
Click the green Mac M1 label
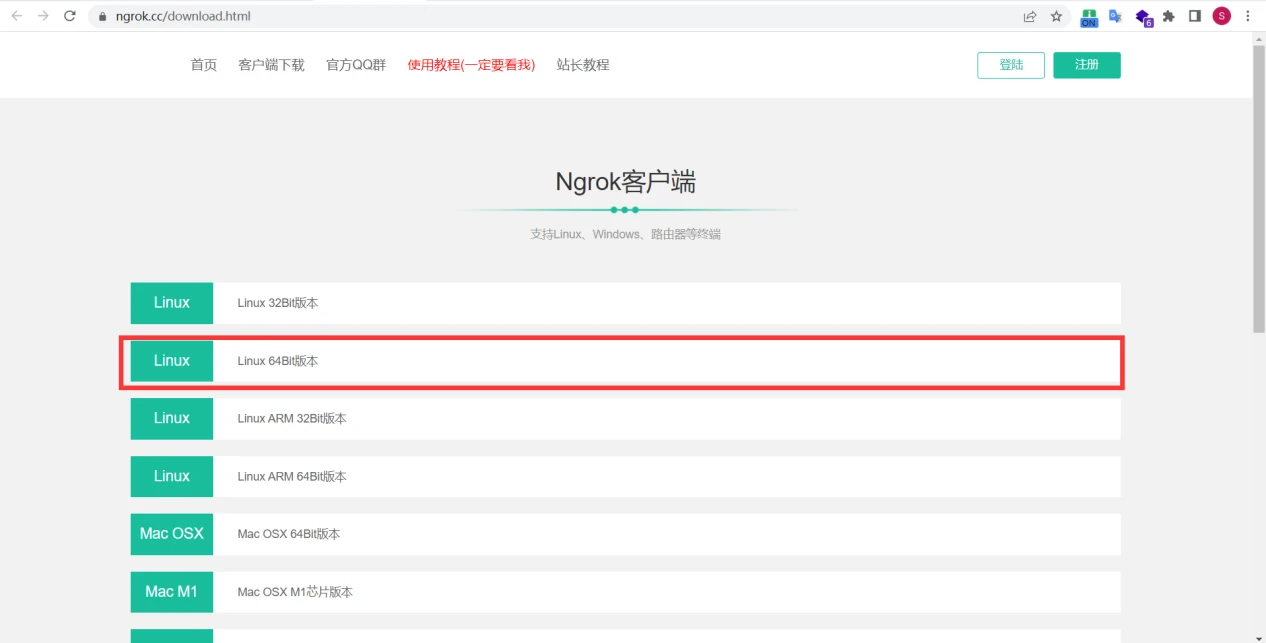(x=172, y=592)
